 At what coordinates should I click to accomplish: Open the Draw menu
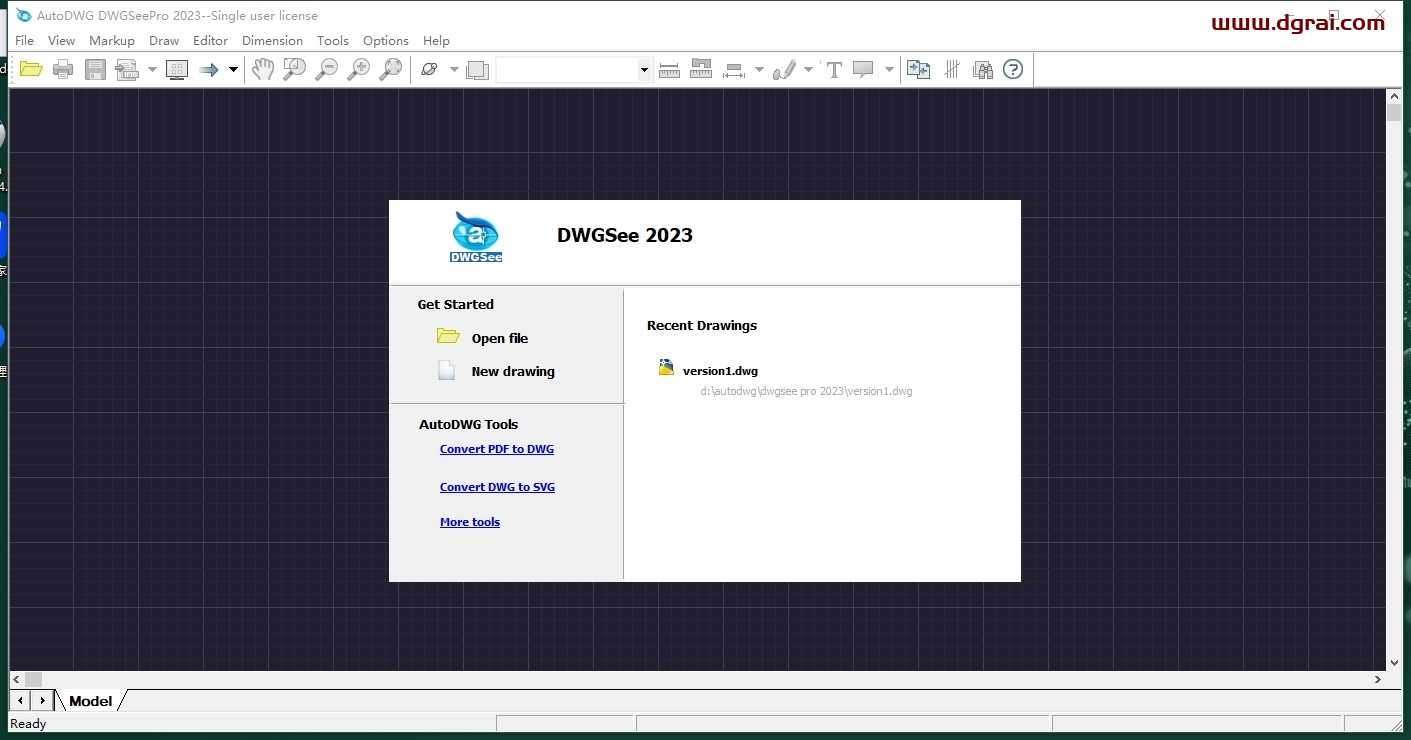click(x=164, y=41)
